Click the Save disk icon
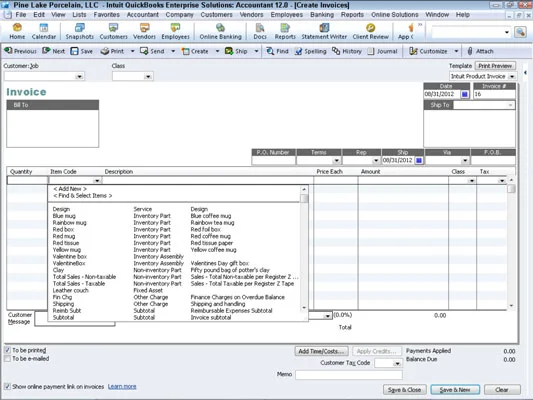The width and height of the screenshot is (533, 400). (x=74, y=51)
